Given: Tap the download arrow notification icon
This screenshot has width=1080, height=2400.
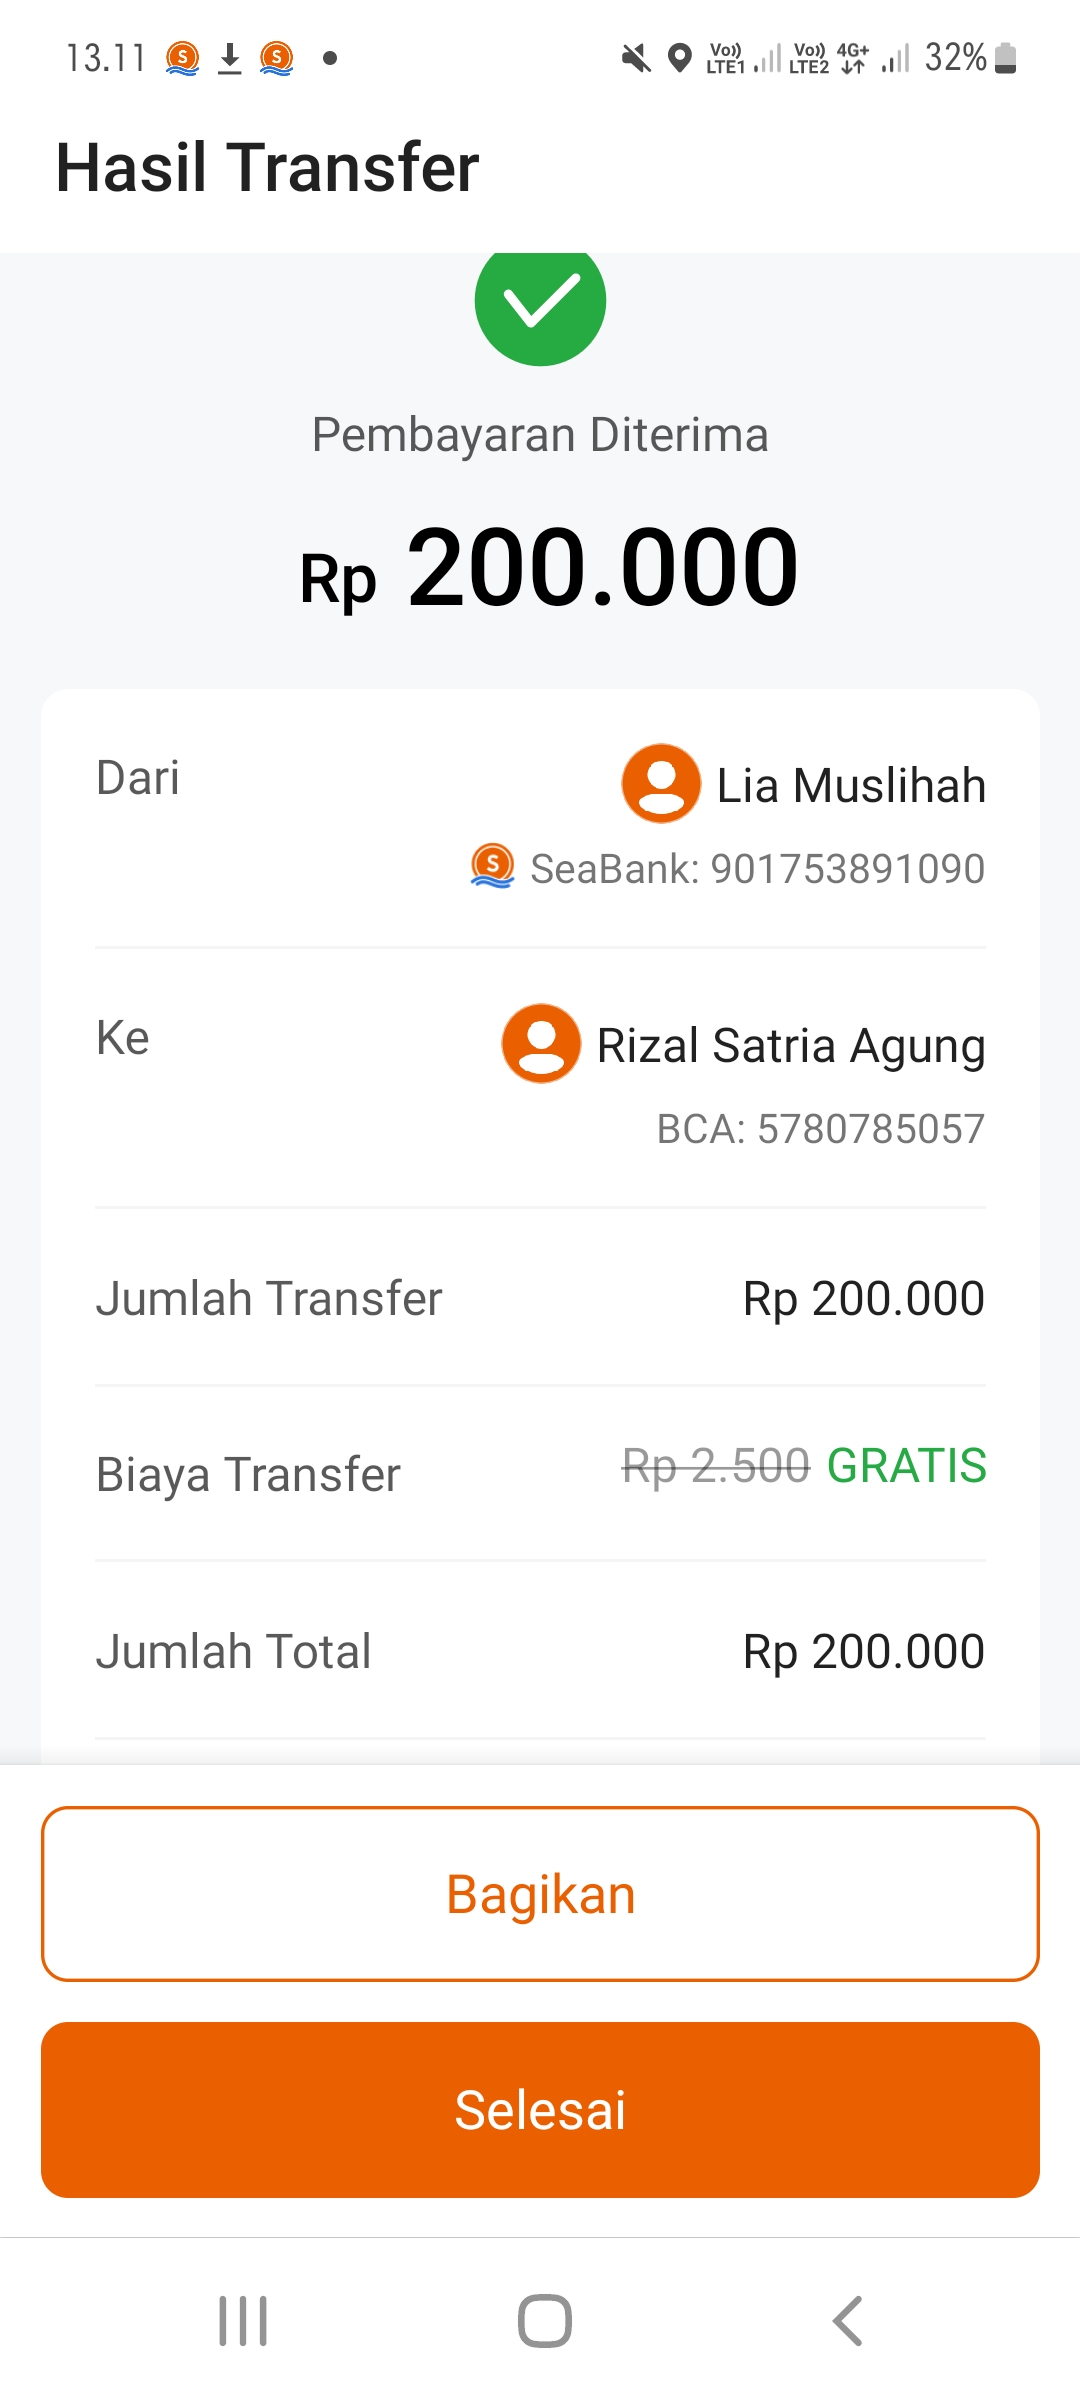Looking at the screenshot, I should 230,58.
